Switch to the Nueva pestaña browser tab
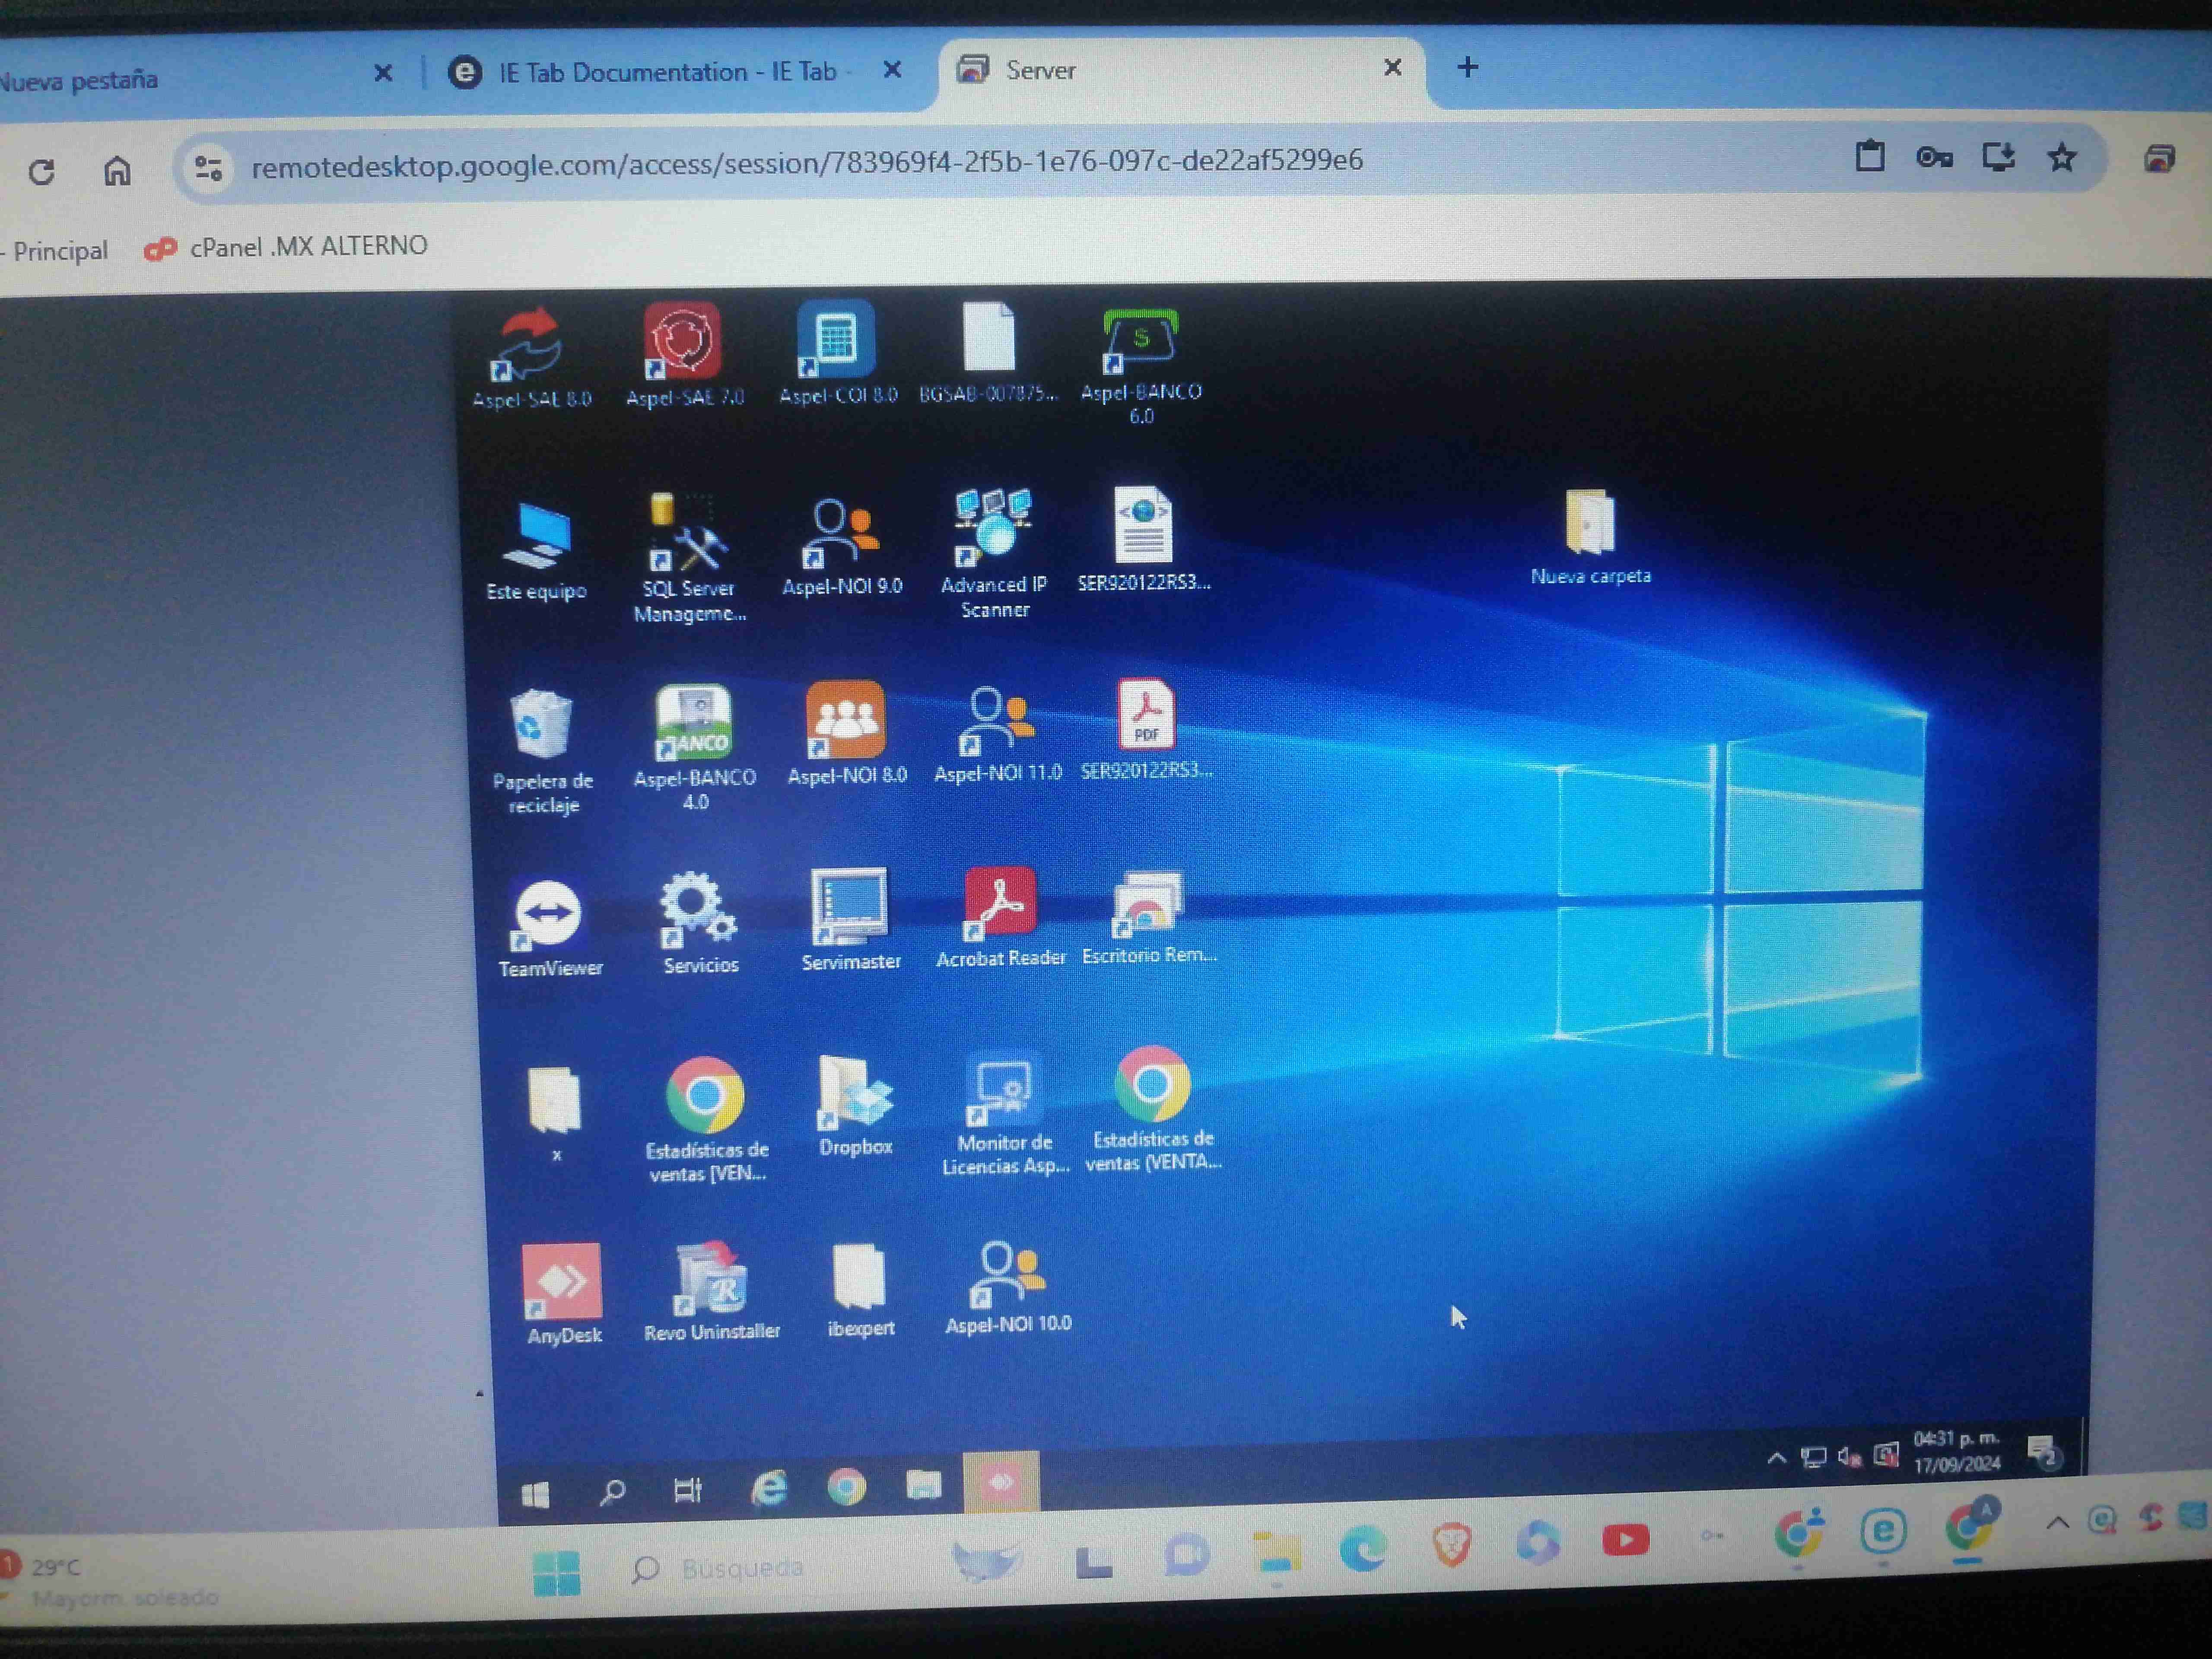 click(x=80, y=80)
